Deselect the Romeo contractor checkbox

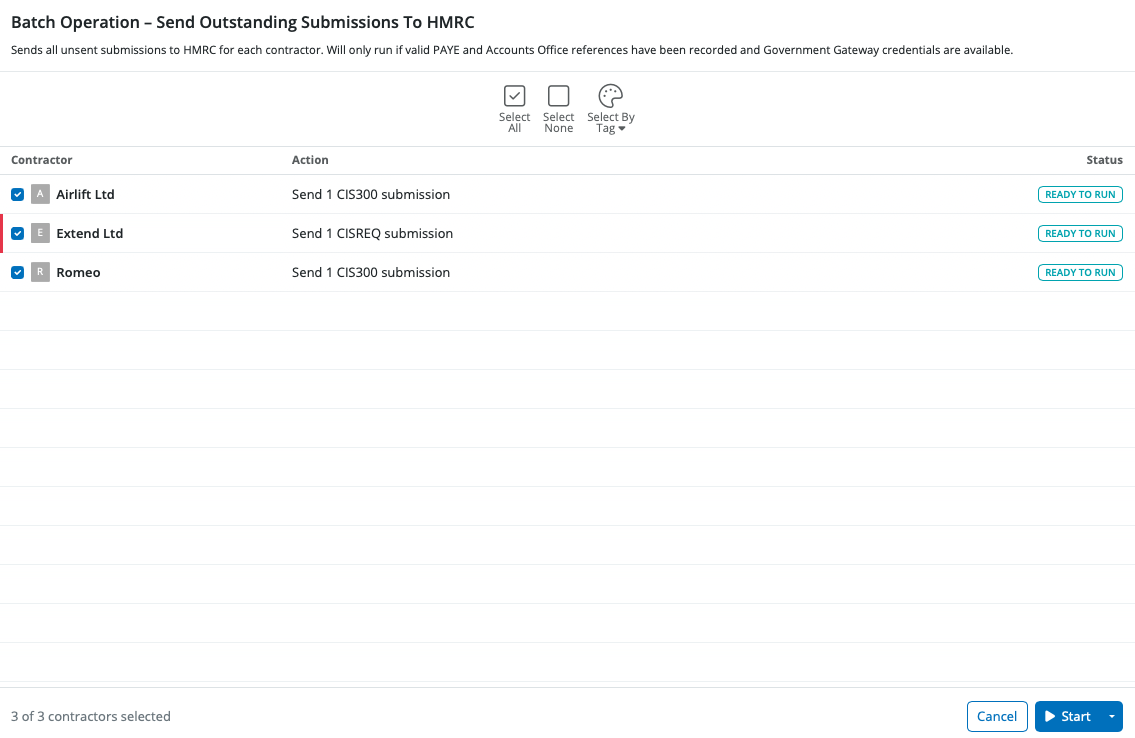click(x=17, y=272)
